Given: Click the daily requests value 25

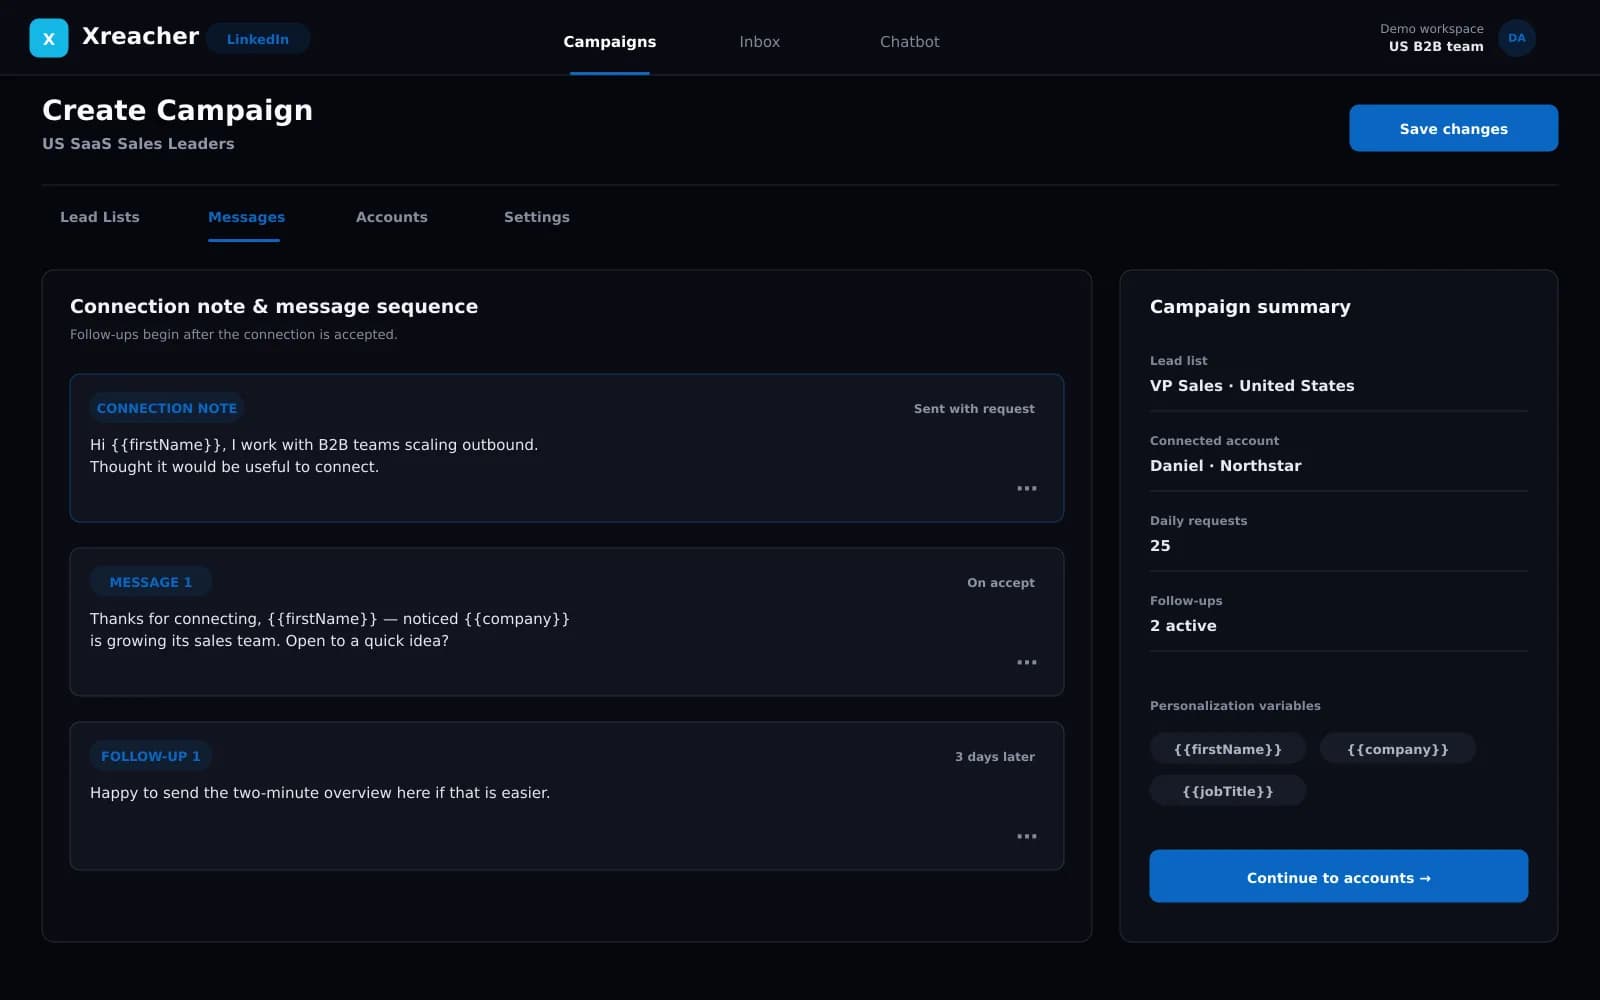Looking at the screenshot, I should coord(1160,546).
